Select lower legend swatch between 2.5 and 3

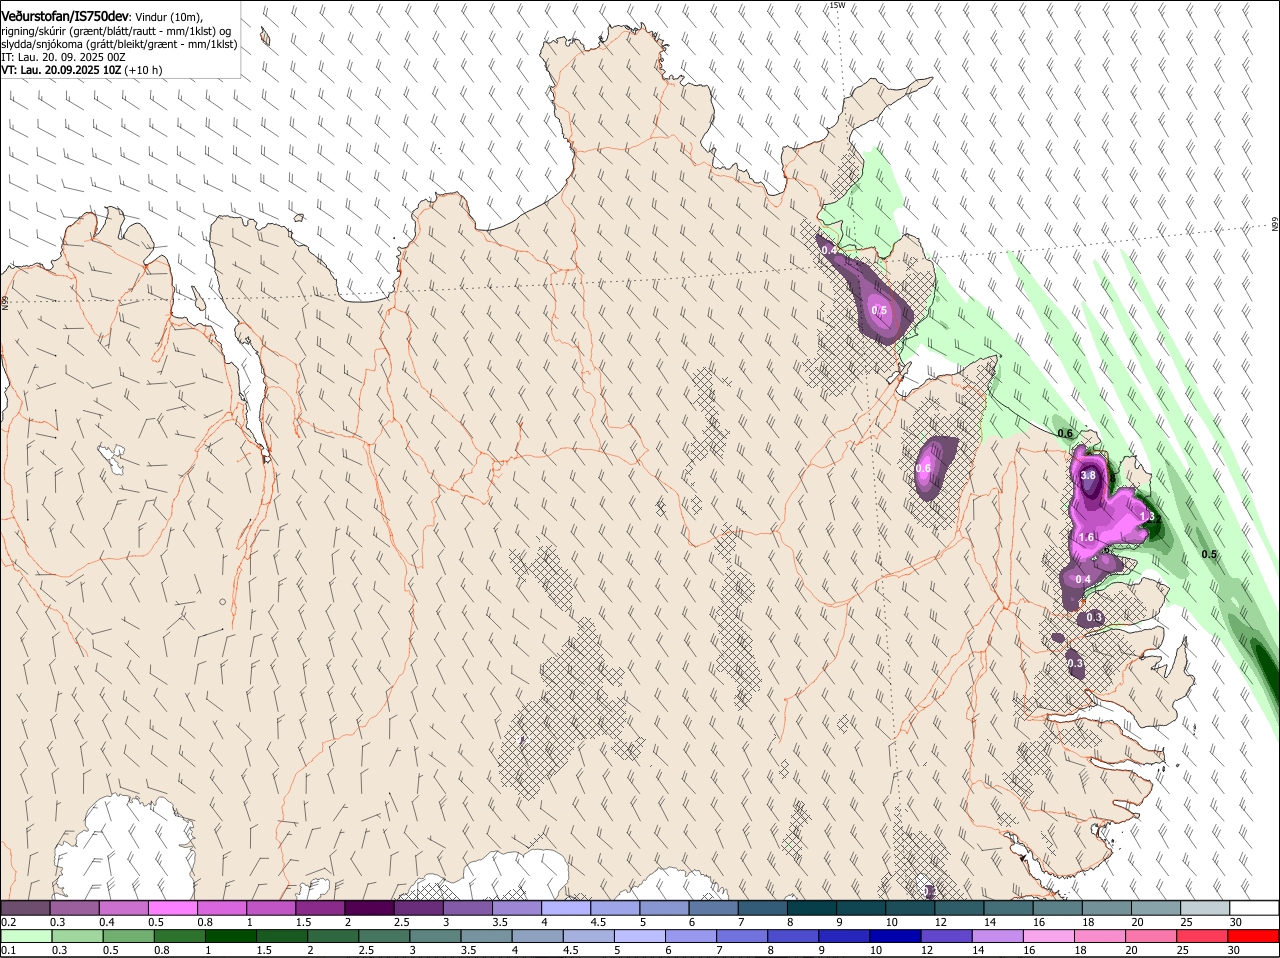(383, 936)
